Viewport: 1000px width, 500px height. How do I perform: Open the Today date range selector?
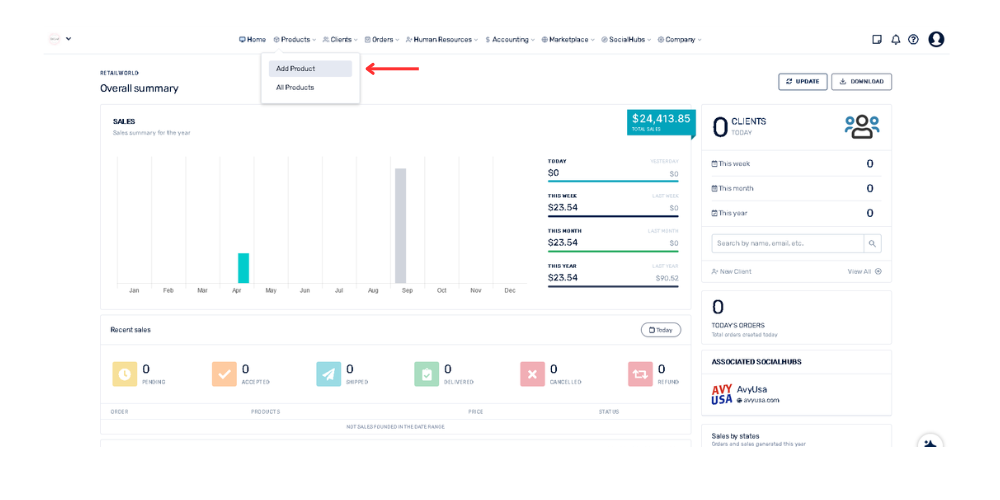[x=660, y=330]
